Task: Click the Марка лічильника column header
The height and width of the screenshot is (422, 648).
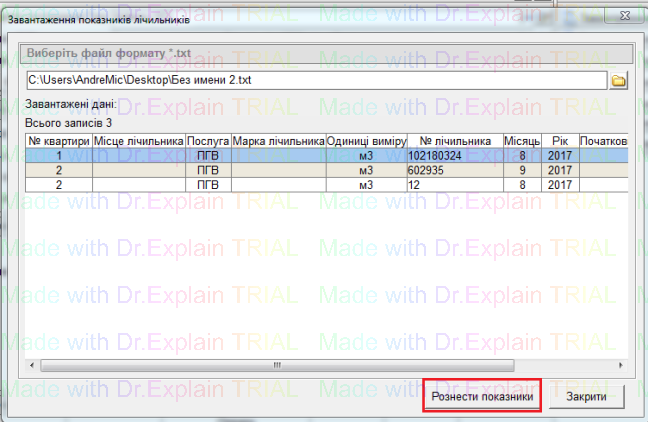Action: tap(279, 142)
